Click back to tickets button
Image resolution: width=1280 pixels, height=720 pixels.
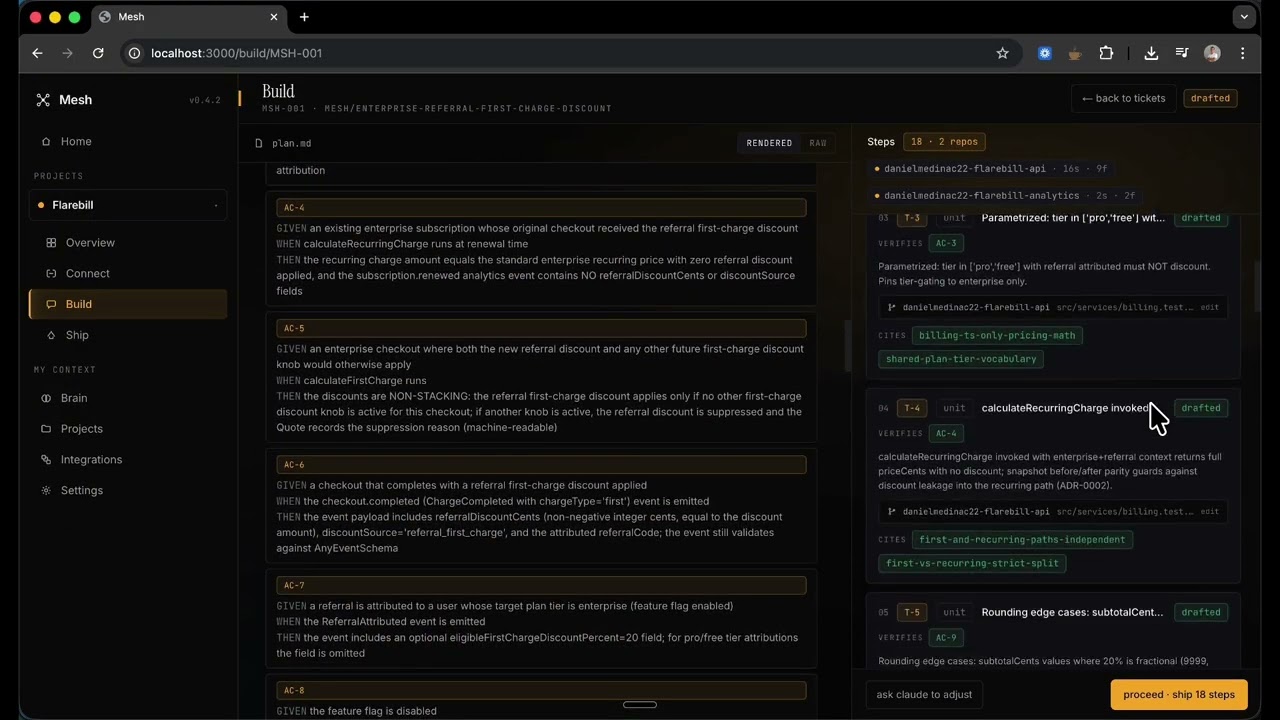point(1124,98)
